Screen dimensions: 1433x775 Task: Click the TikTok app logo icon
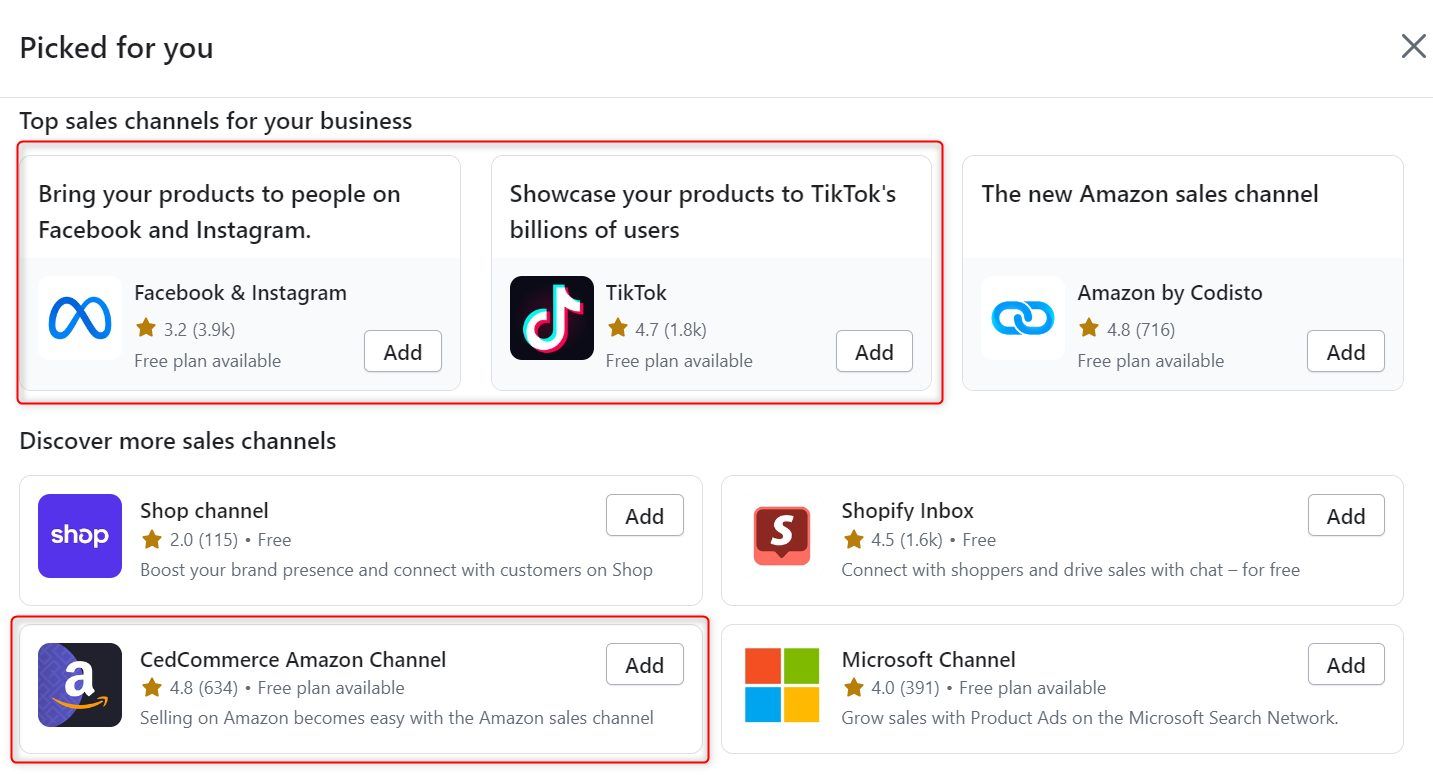(552, 318)
